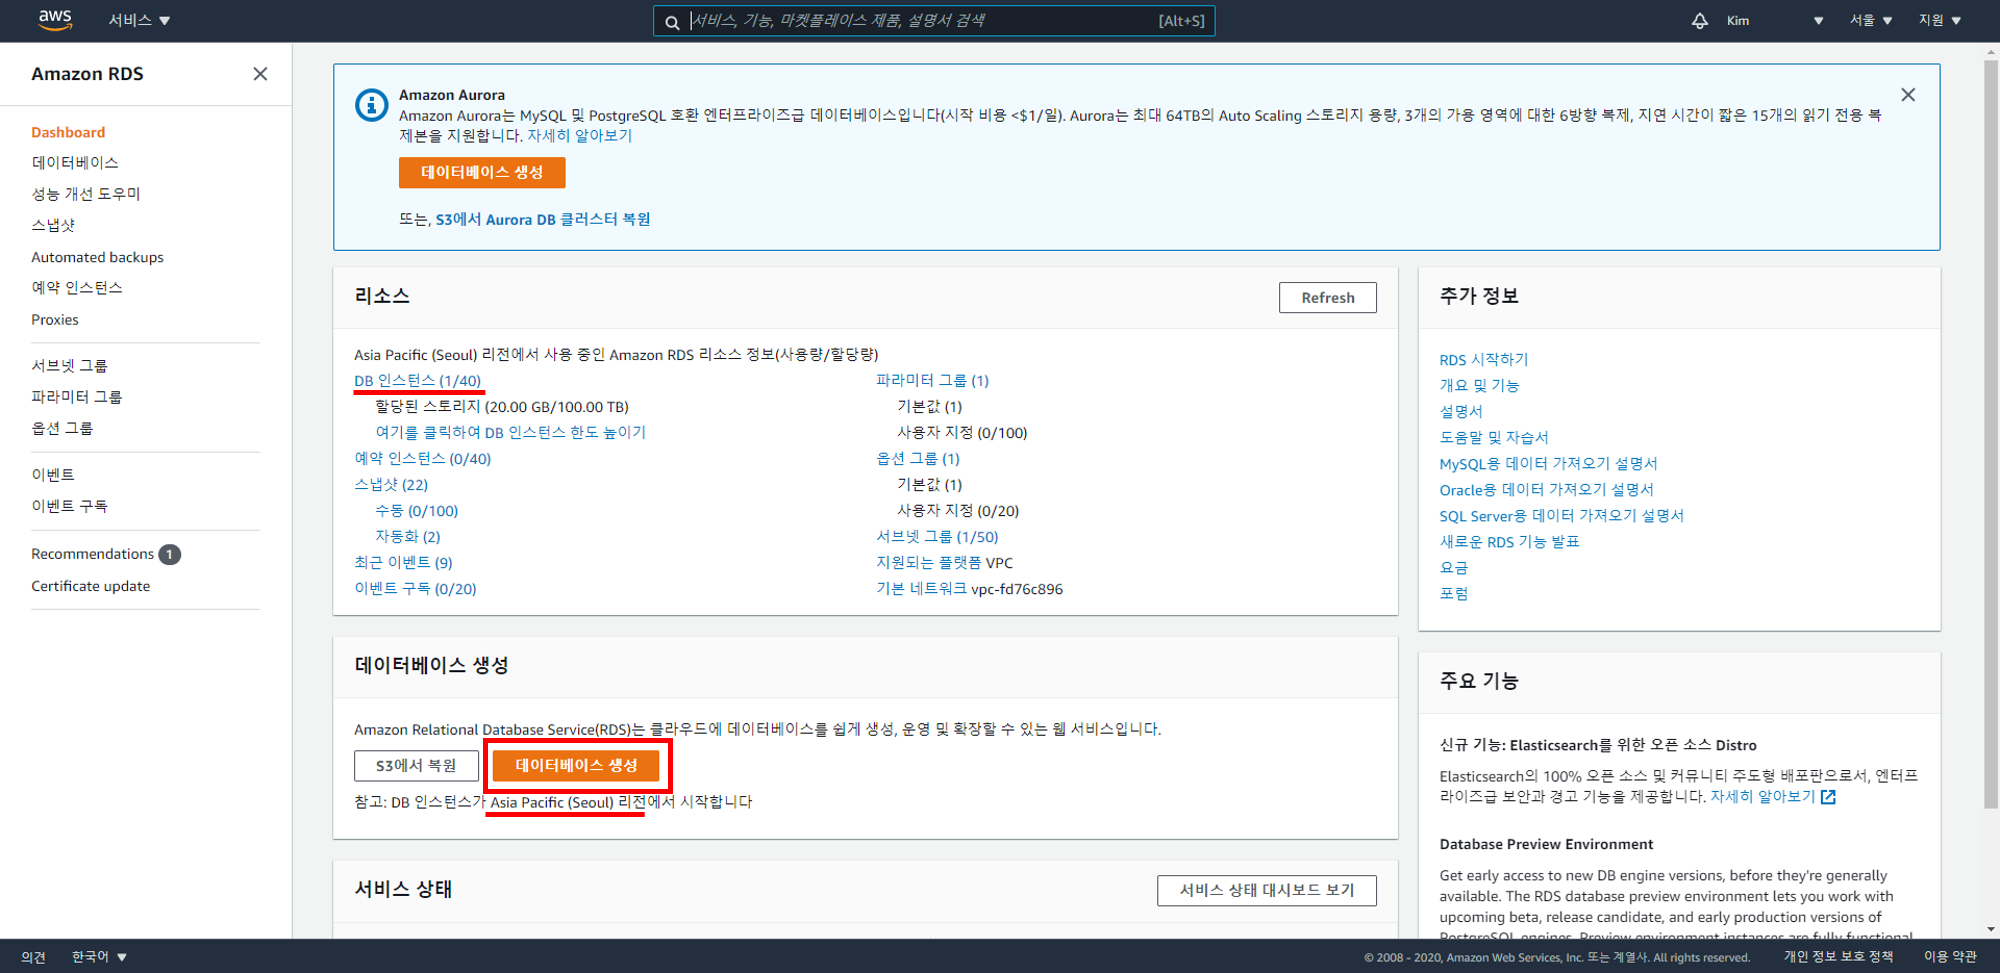Open 옵션 그룹 in the sidebar
This screenshot has height=973, width=2000.
(x=62, y=428)
